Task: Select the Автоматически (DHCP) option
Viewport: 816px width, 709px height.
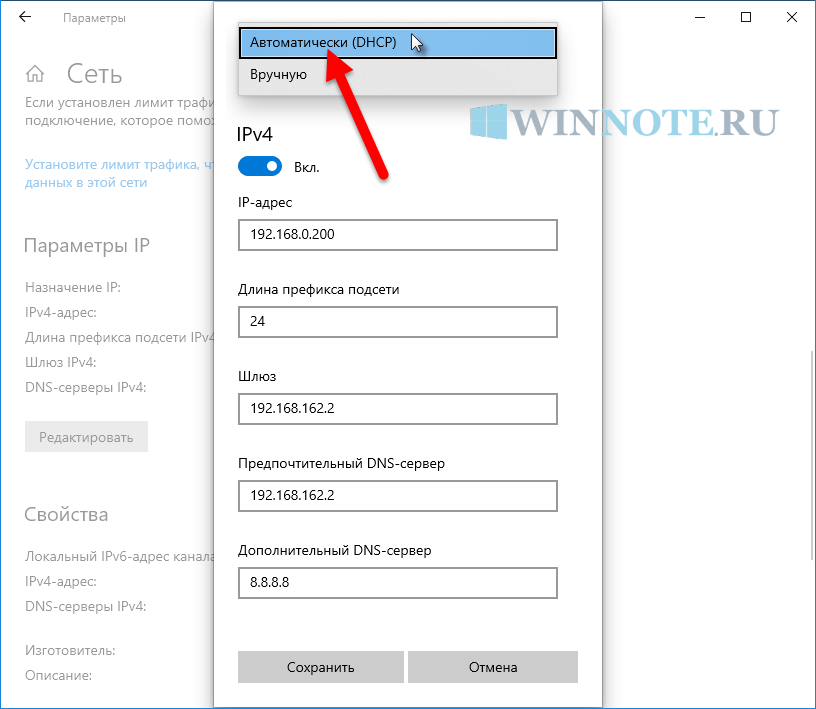Action: (x=398, y=43)
